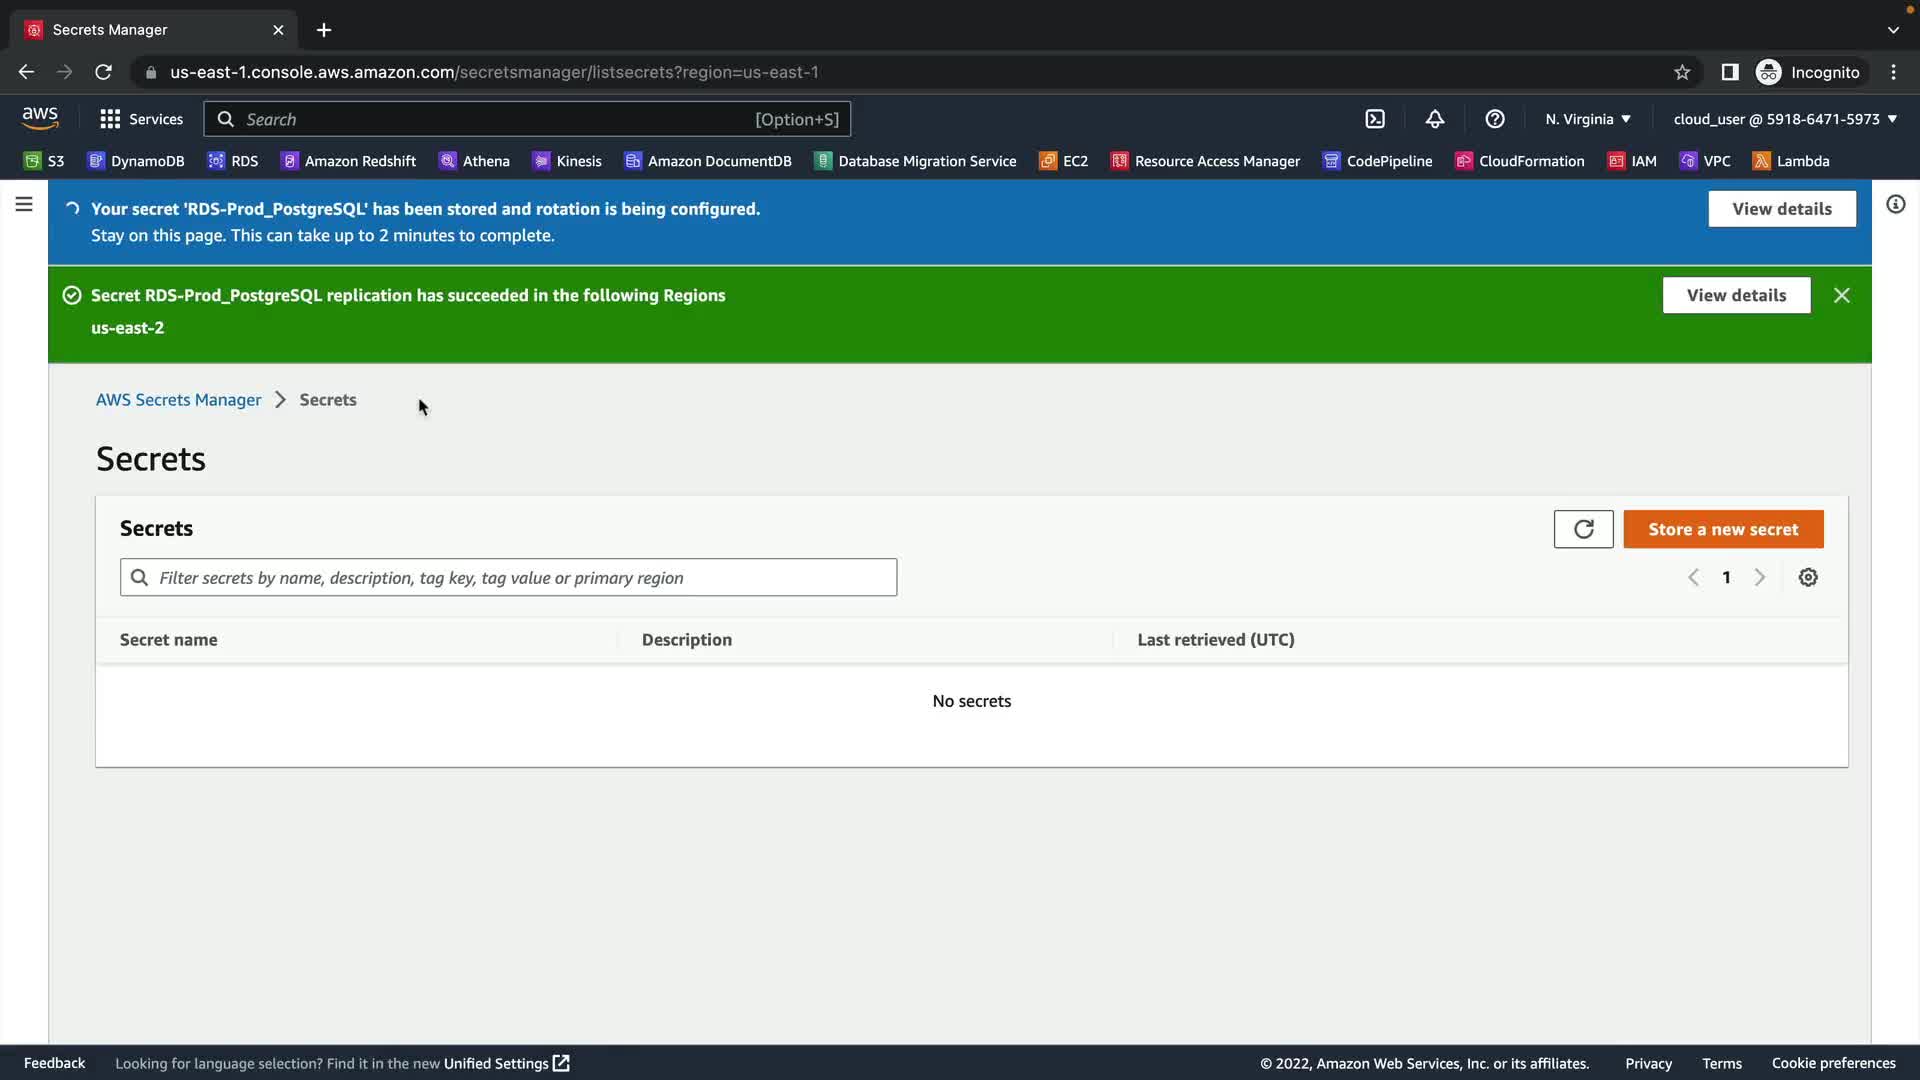The image size is (1920, 1080).
Task: Open AWS Secrets Manager breadcrumb link
Action: [178, 400]
